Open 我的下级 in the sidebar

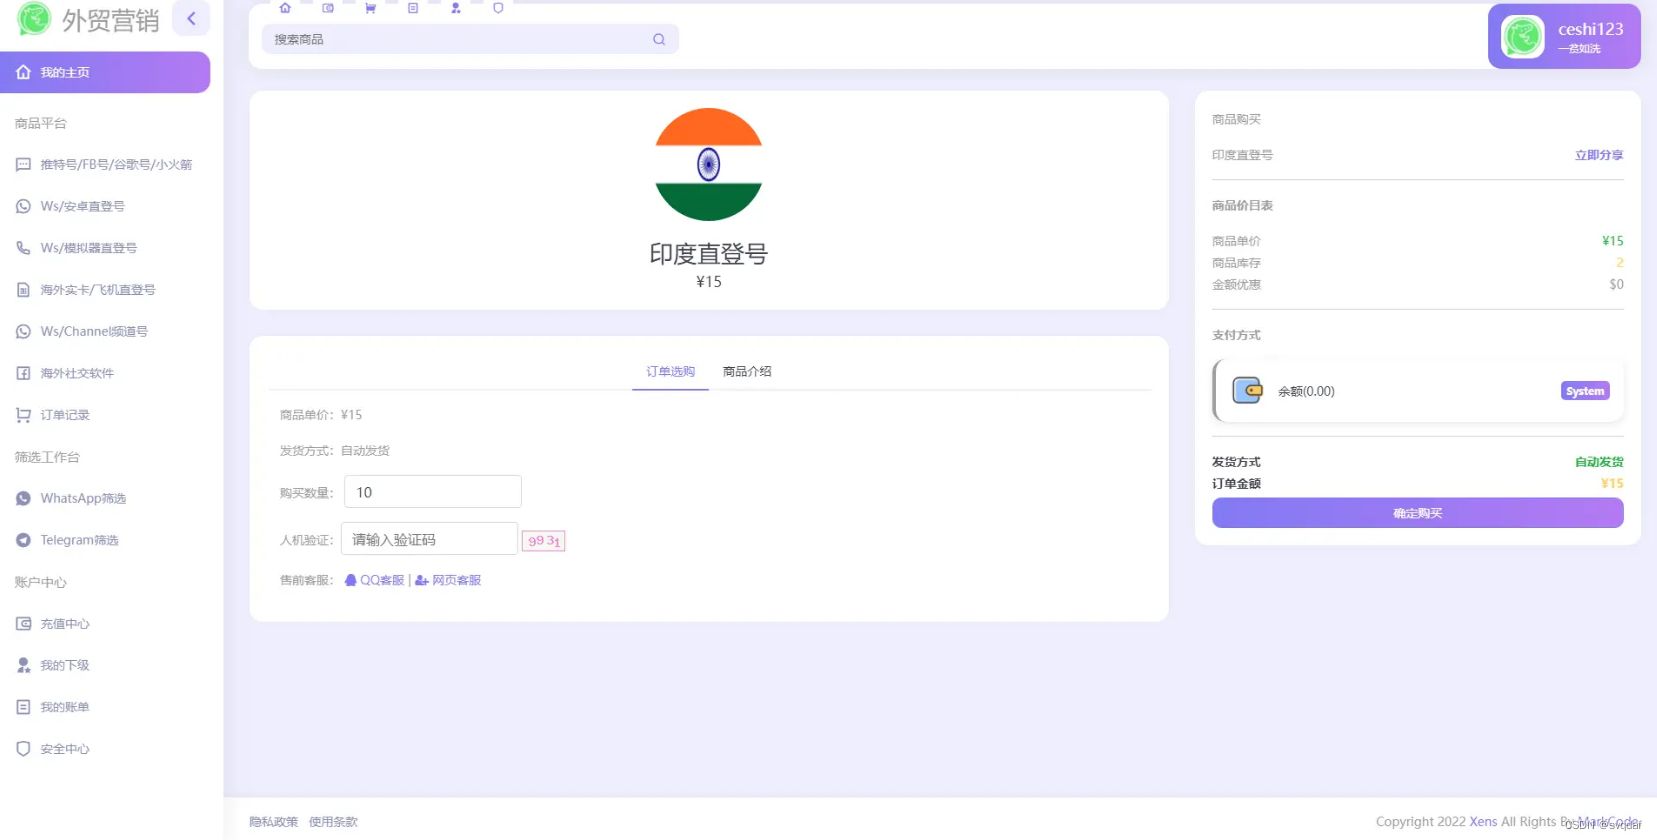tap(105, 665)
